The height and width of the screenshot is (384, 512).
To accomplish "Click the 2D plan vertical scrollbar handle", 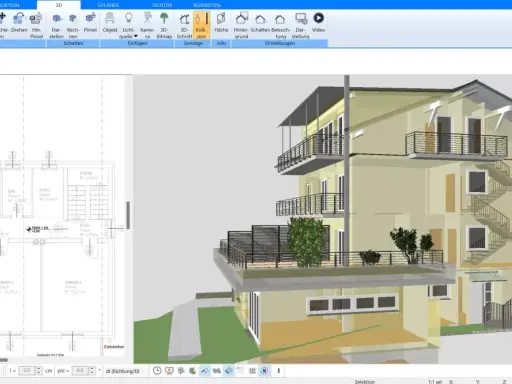I will 128,215.
